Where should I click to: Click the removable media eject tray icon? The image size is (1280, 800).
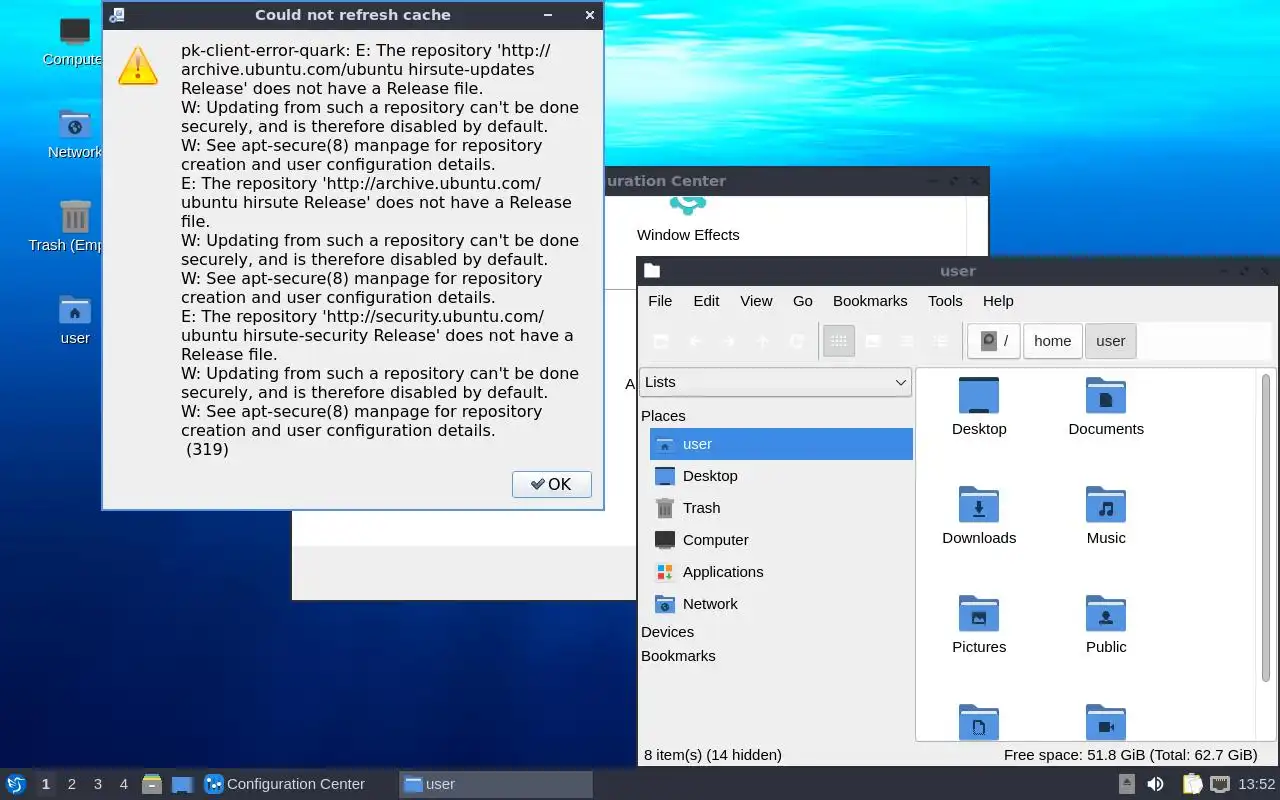point(1127,784)
